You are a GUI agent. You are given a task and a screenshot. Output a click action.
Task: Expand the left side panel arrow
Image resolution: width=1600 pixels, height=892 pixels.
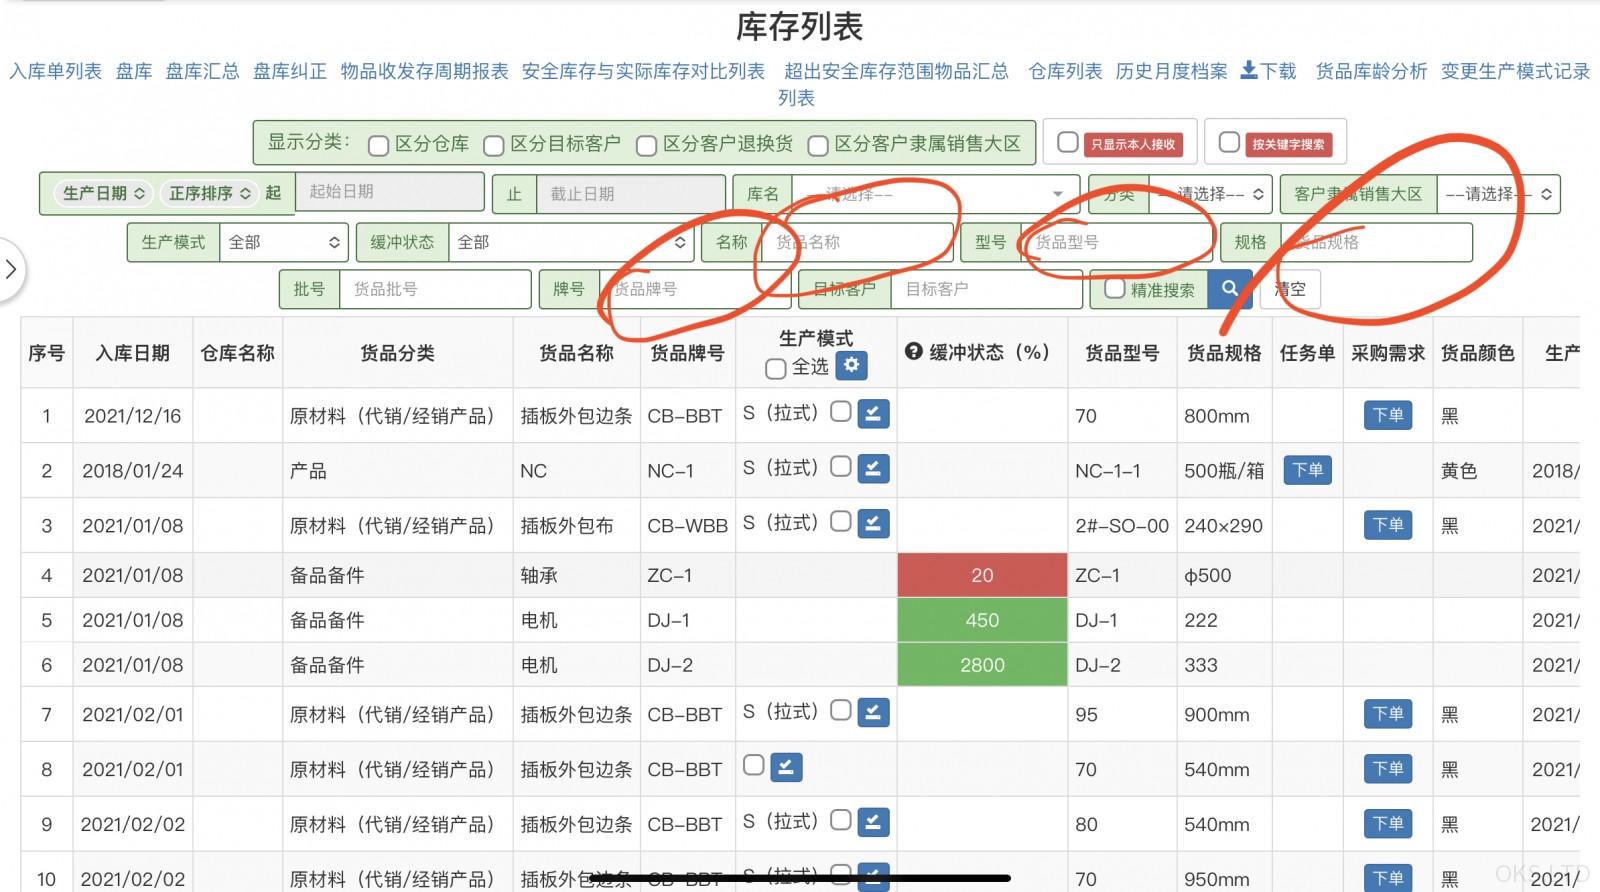tap(11, 269)
